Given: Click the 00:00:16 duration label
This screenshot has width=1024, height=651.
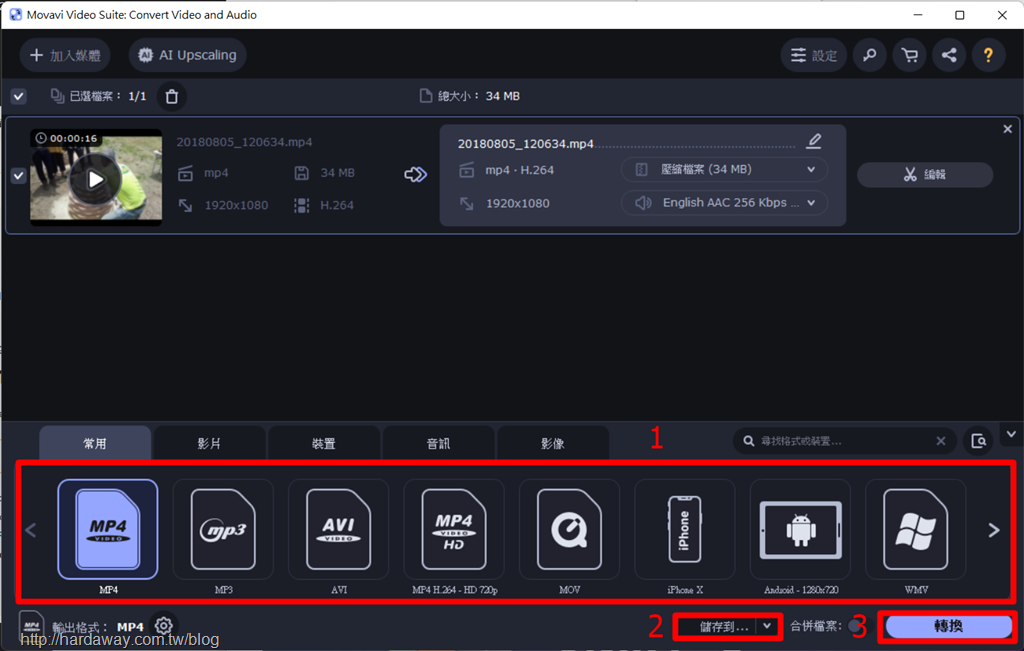Looking at the screenshot, I should [67, 138].
